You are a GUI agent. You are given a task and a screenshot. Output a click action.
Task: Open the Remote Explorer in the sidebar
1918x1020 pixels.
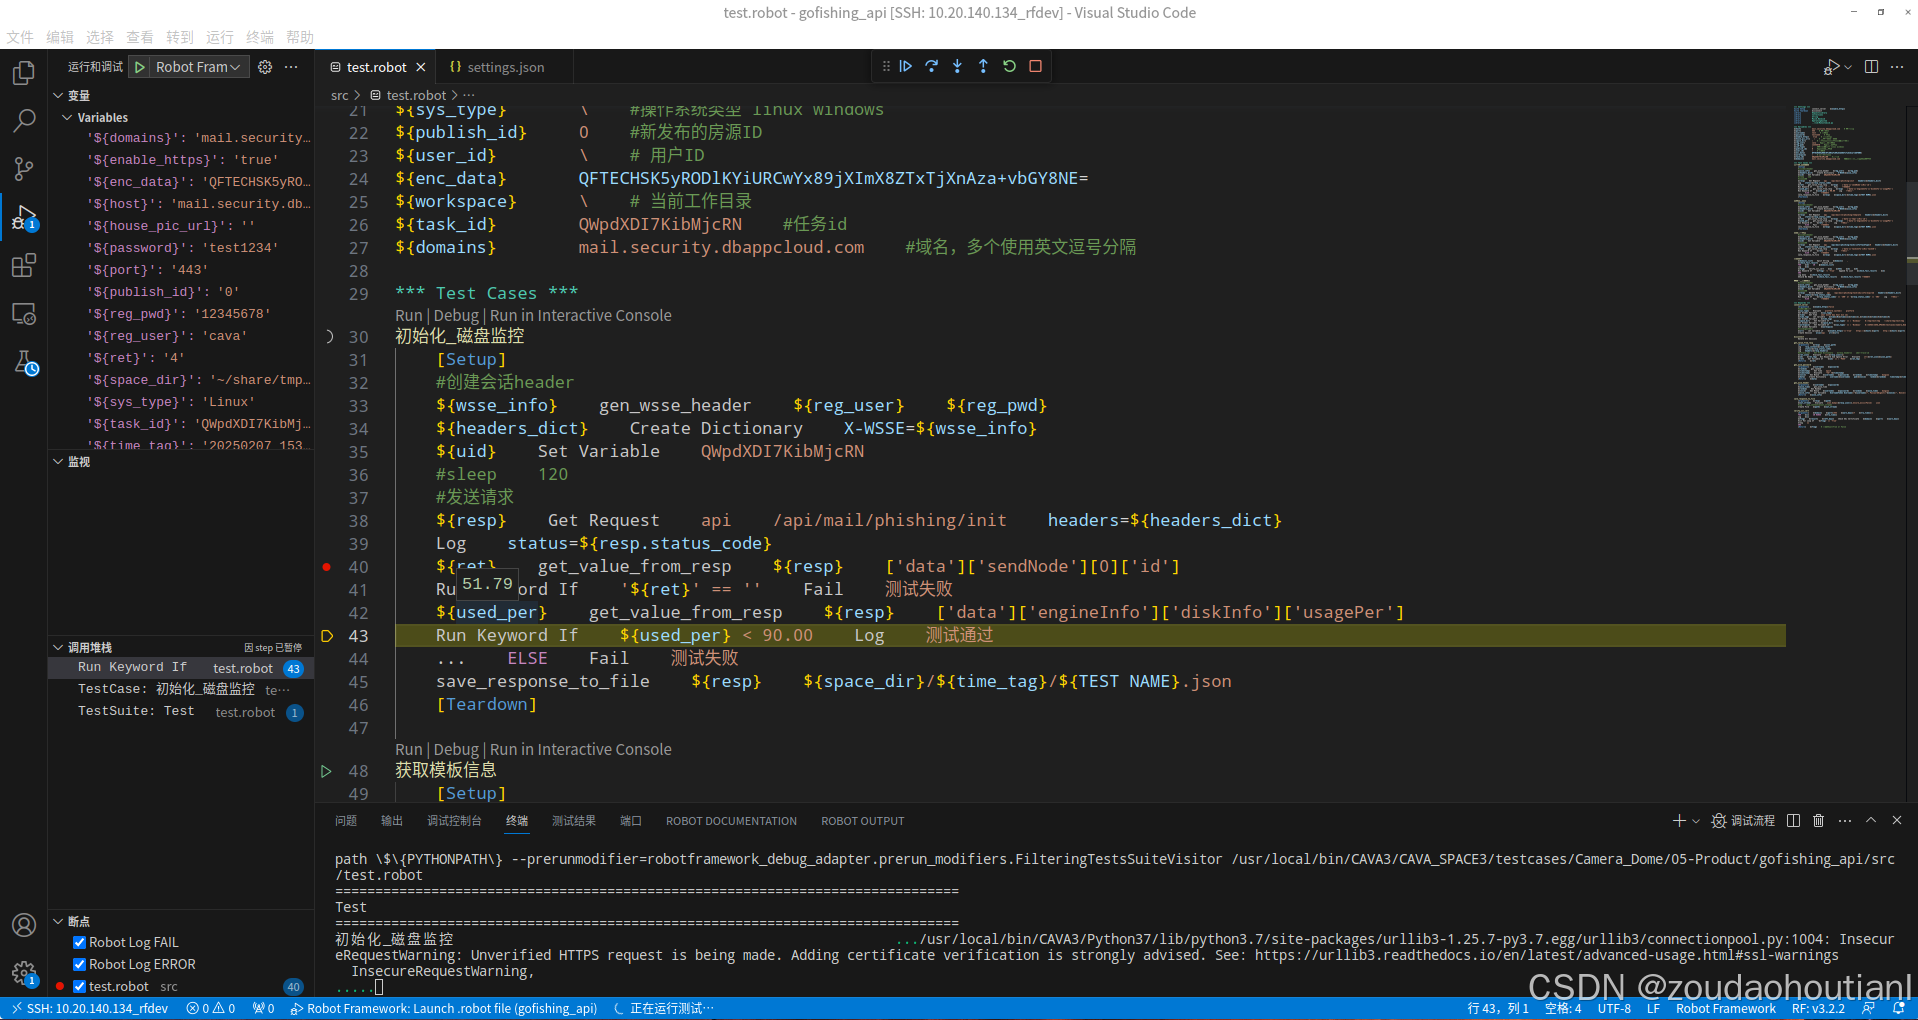24,313
